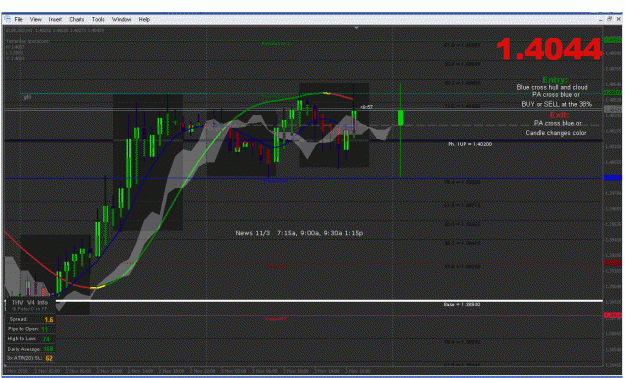This screenshot has width=625, height=378.
Task: Click the High to Low value 74
Action: coord(46,339)
